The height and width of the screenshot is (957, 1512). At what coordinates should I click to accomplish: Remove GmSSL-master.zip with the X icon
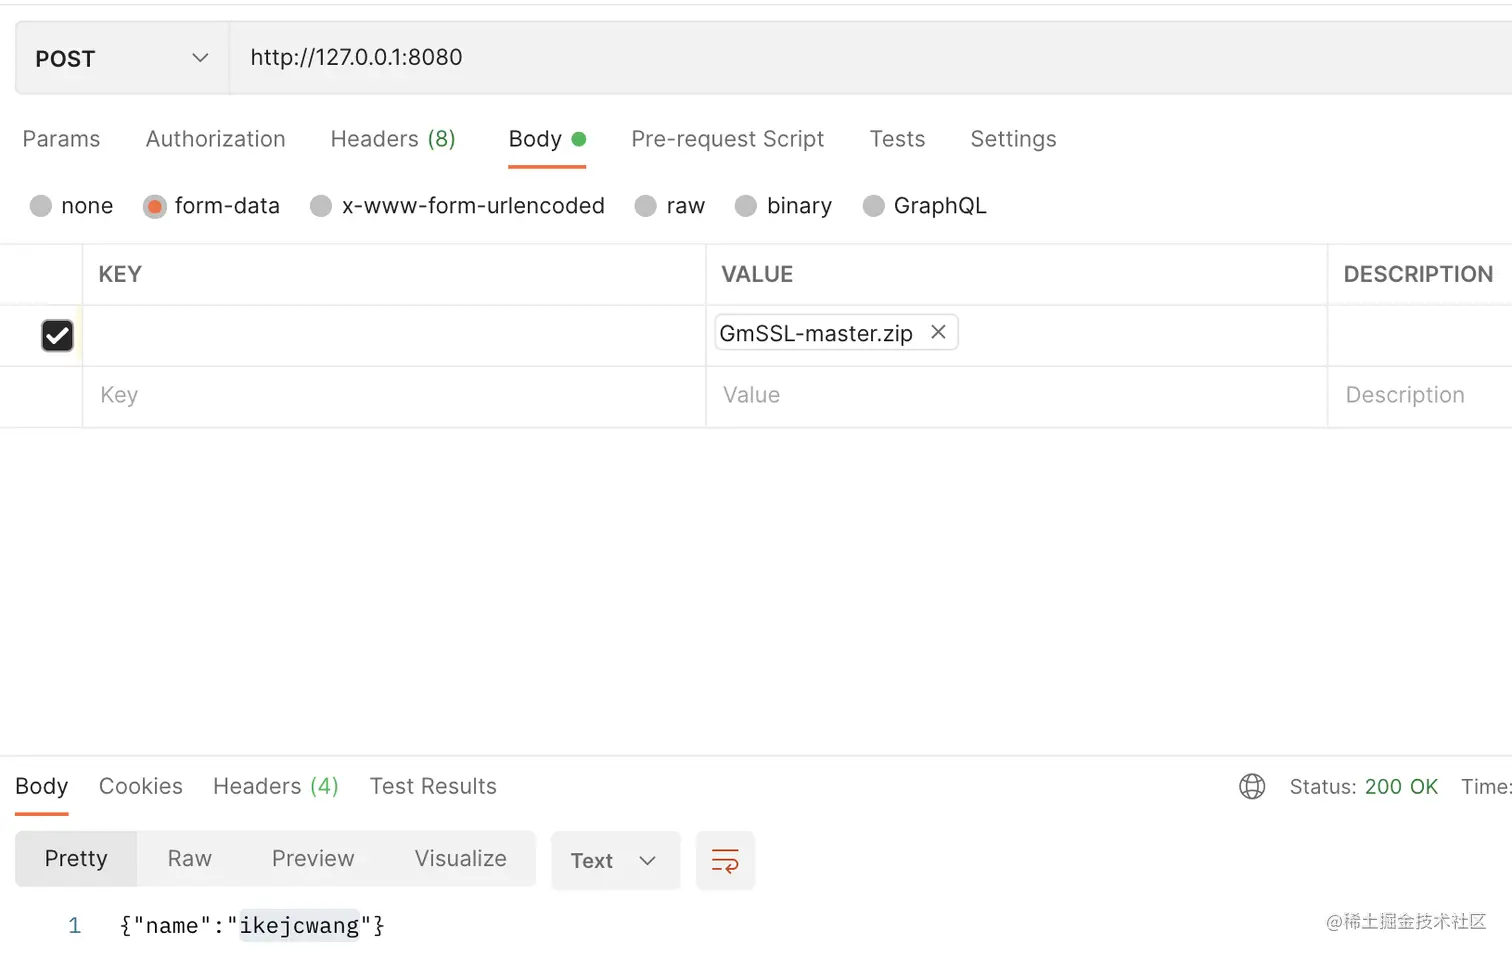tap(938, 332)
